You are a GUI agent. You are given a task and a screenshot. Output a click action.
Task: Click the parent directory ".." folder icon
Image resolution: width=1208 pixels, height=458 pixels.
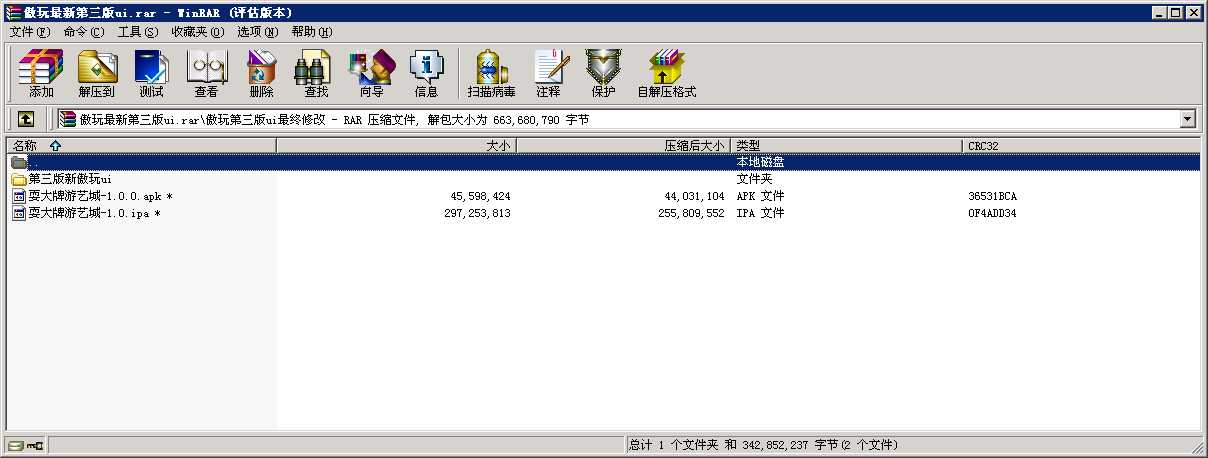(x=19, y=162)
